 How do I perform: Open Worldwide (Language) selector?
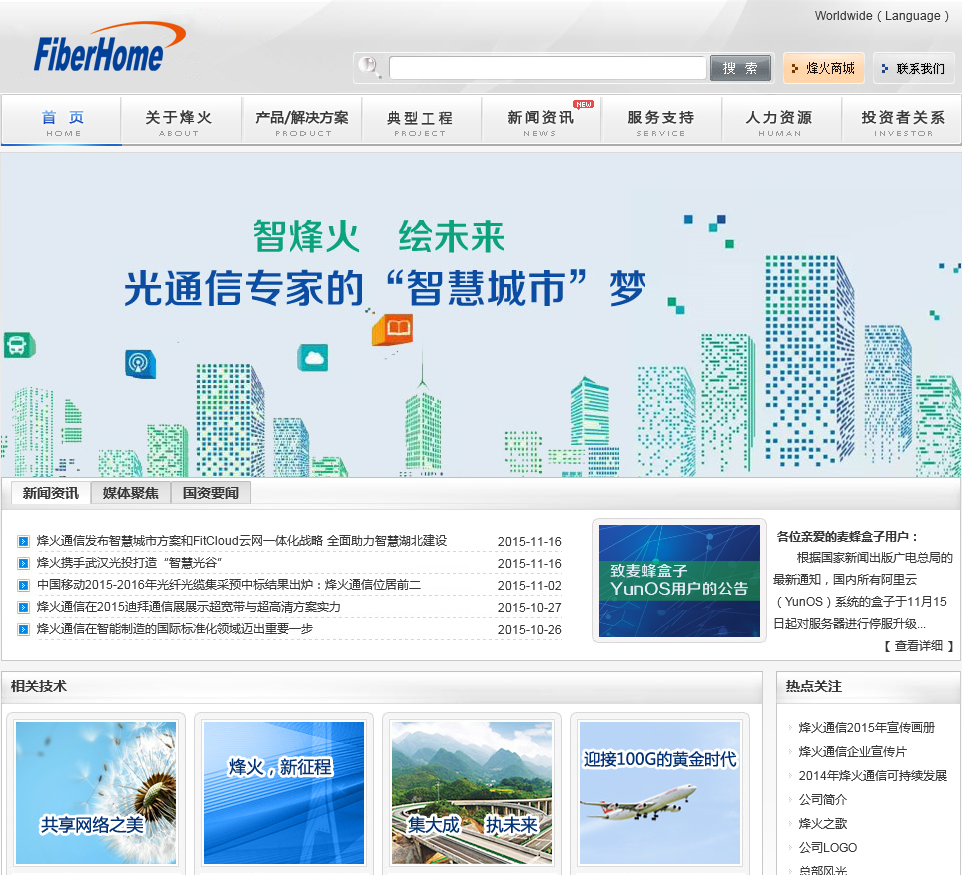point(882,16)
